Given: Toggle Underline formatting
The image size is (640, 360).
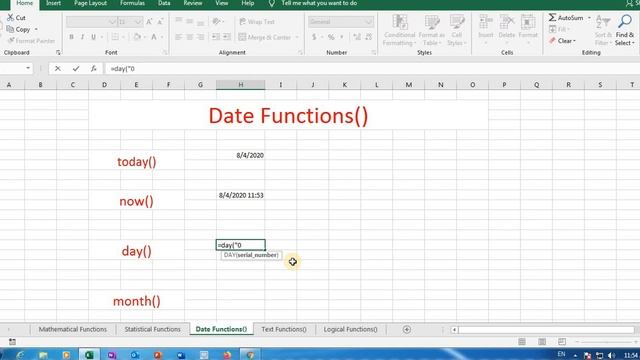Looking at the screenshot, I should pos(93,37).
